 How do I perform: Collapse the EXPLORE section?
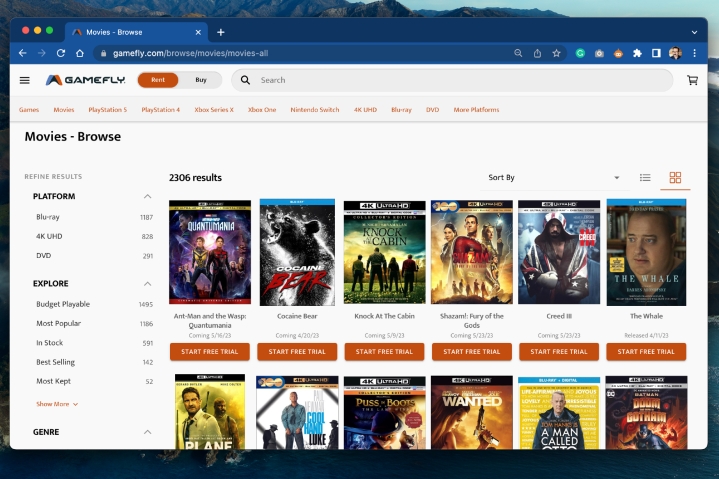(147, 284)
